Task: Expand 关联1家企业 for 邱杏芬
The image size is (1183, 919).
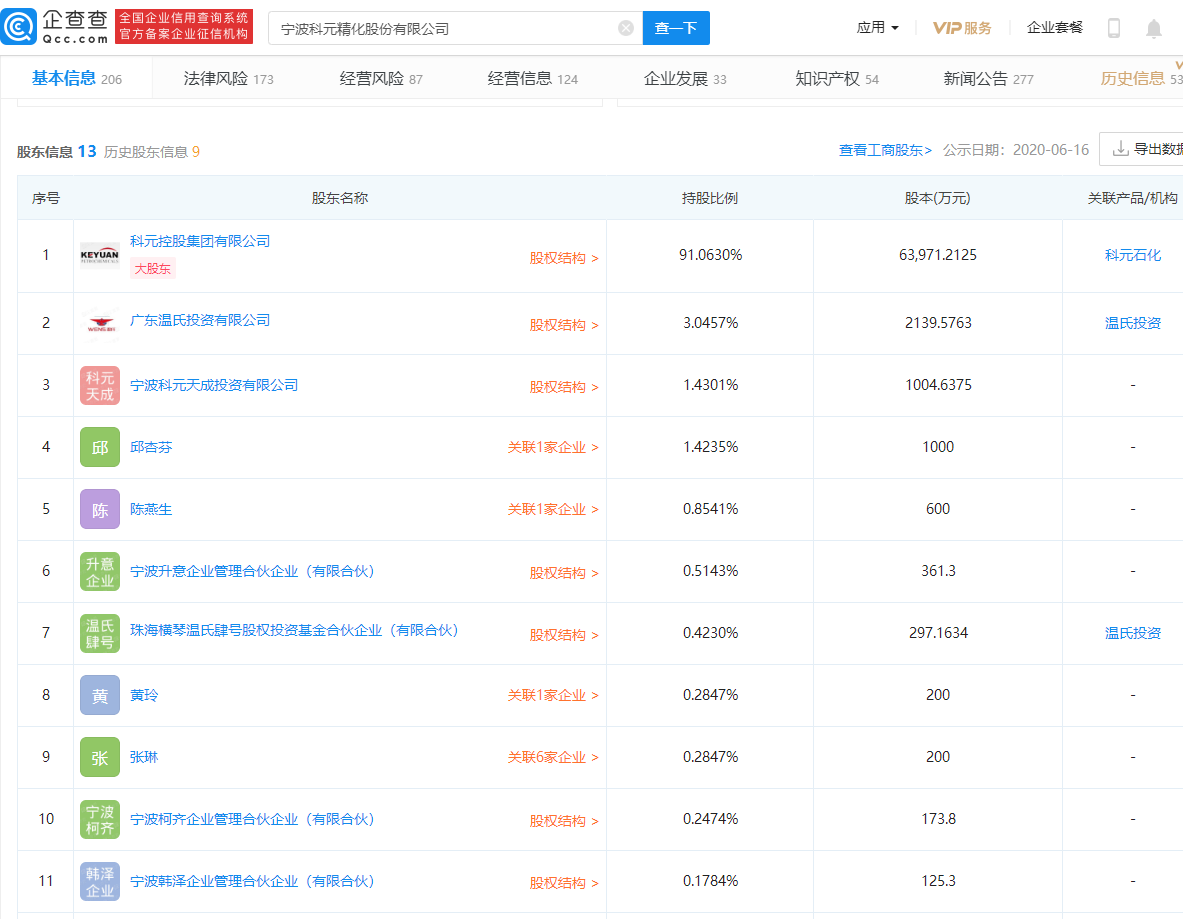Action: 553,447
